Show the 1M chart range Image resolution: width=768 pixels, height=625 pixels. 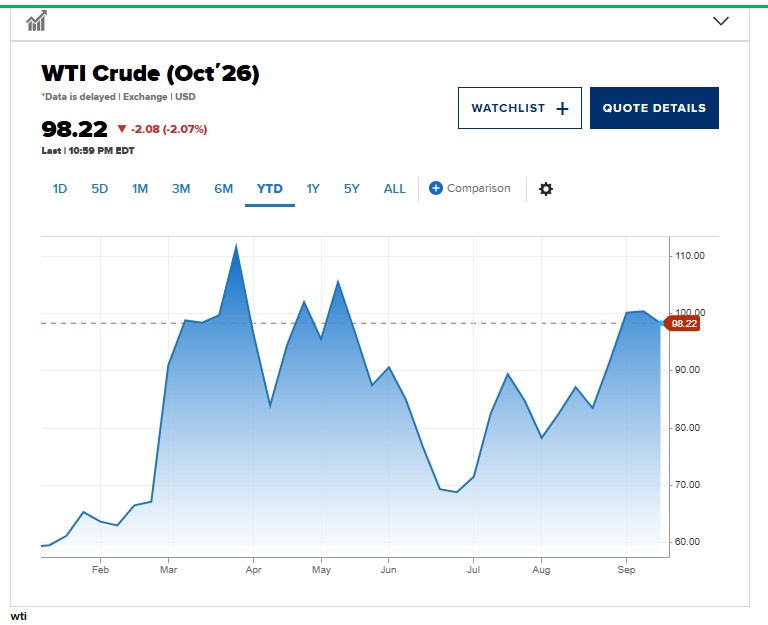140,189
